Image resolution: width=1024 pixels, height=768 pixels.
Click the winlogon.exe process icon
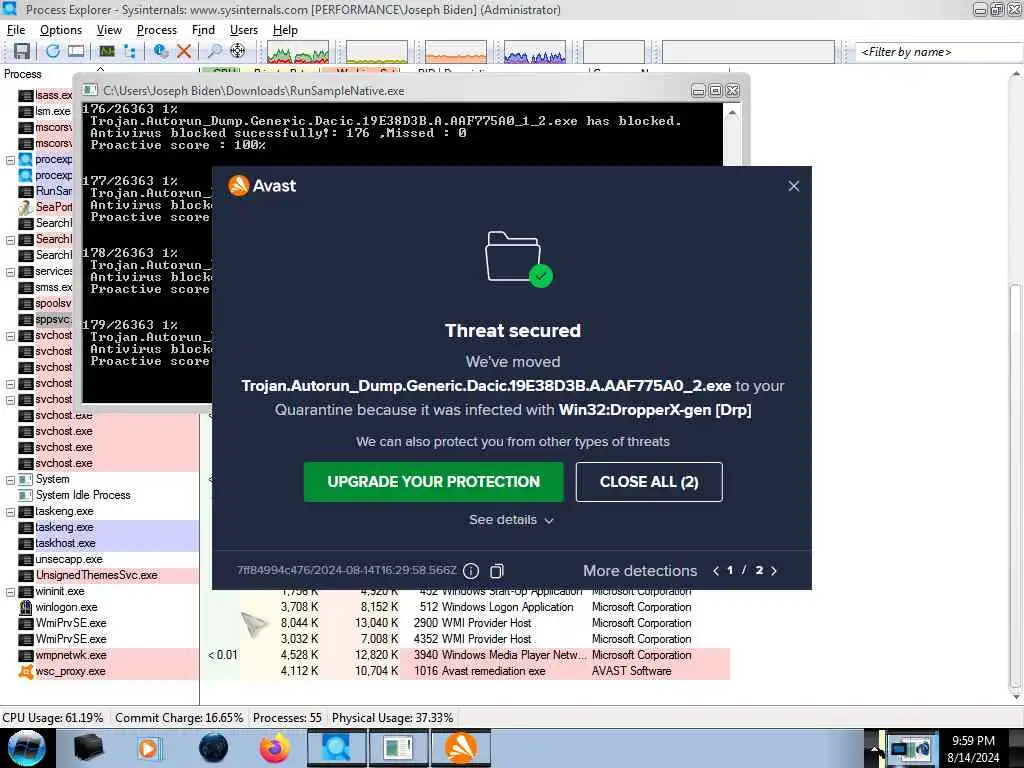point(26,607)
